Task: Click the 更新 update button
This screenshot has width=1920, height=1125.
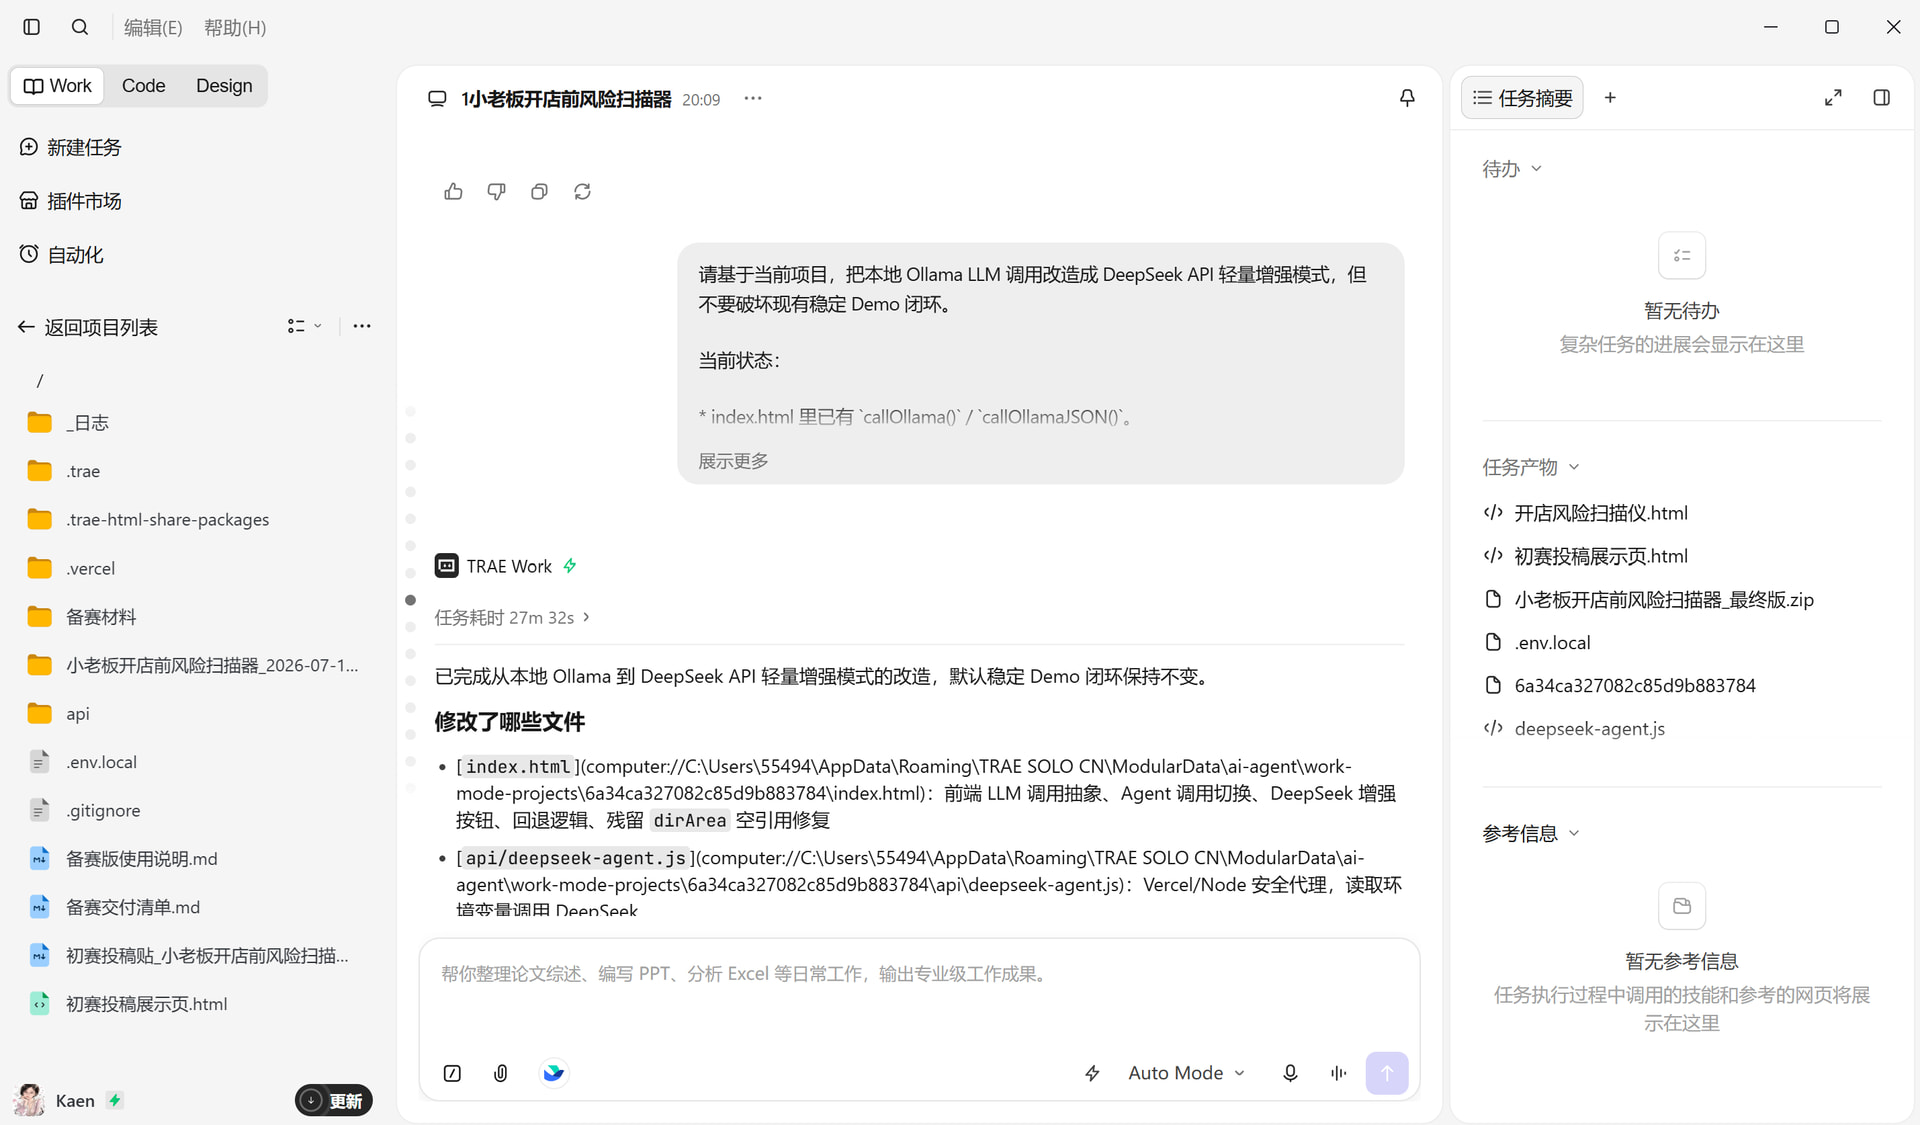Action: [x=334, y=1100]
